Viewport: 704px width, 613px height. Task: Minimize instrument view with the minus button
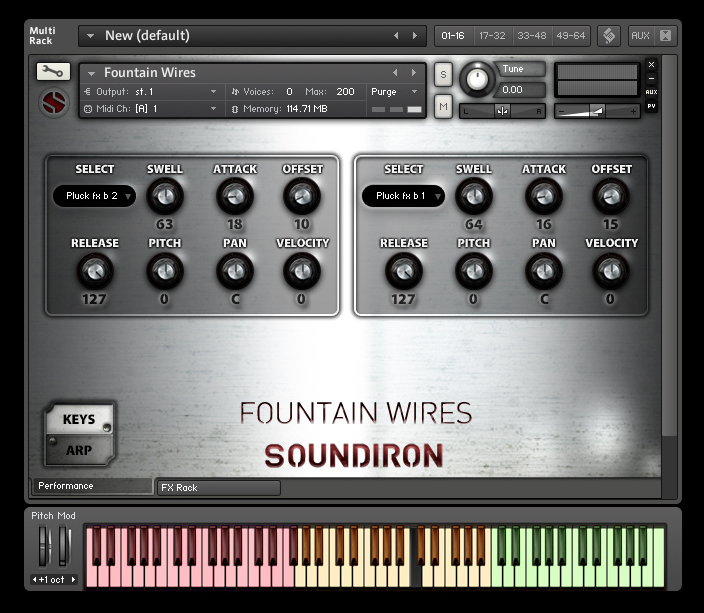tap(651, 78)
